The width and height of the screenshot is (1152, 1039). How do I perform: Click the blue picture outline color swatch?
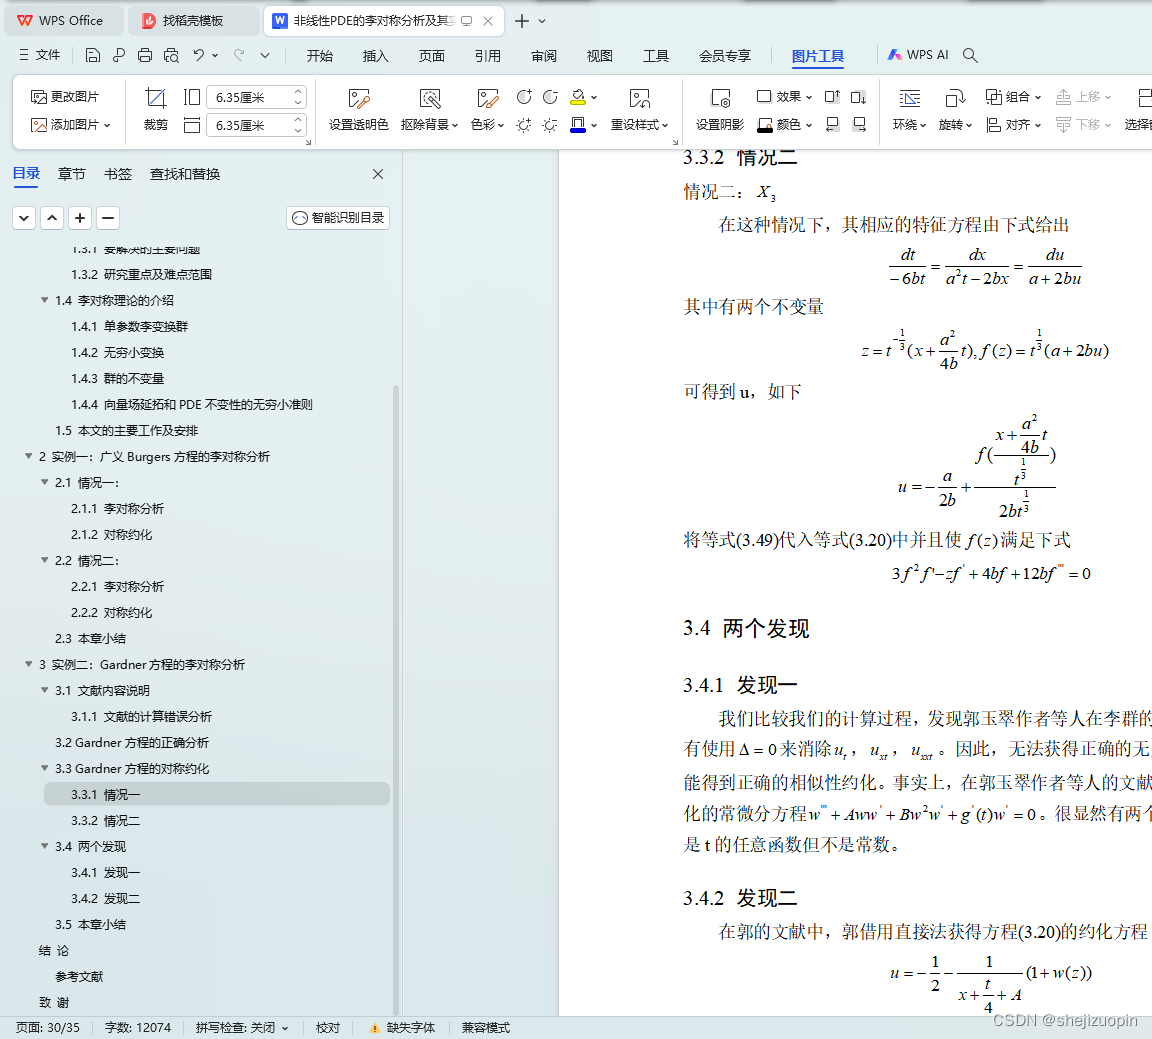[578, 125]
